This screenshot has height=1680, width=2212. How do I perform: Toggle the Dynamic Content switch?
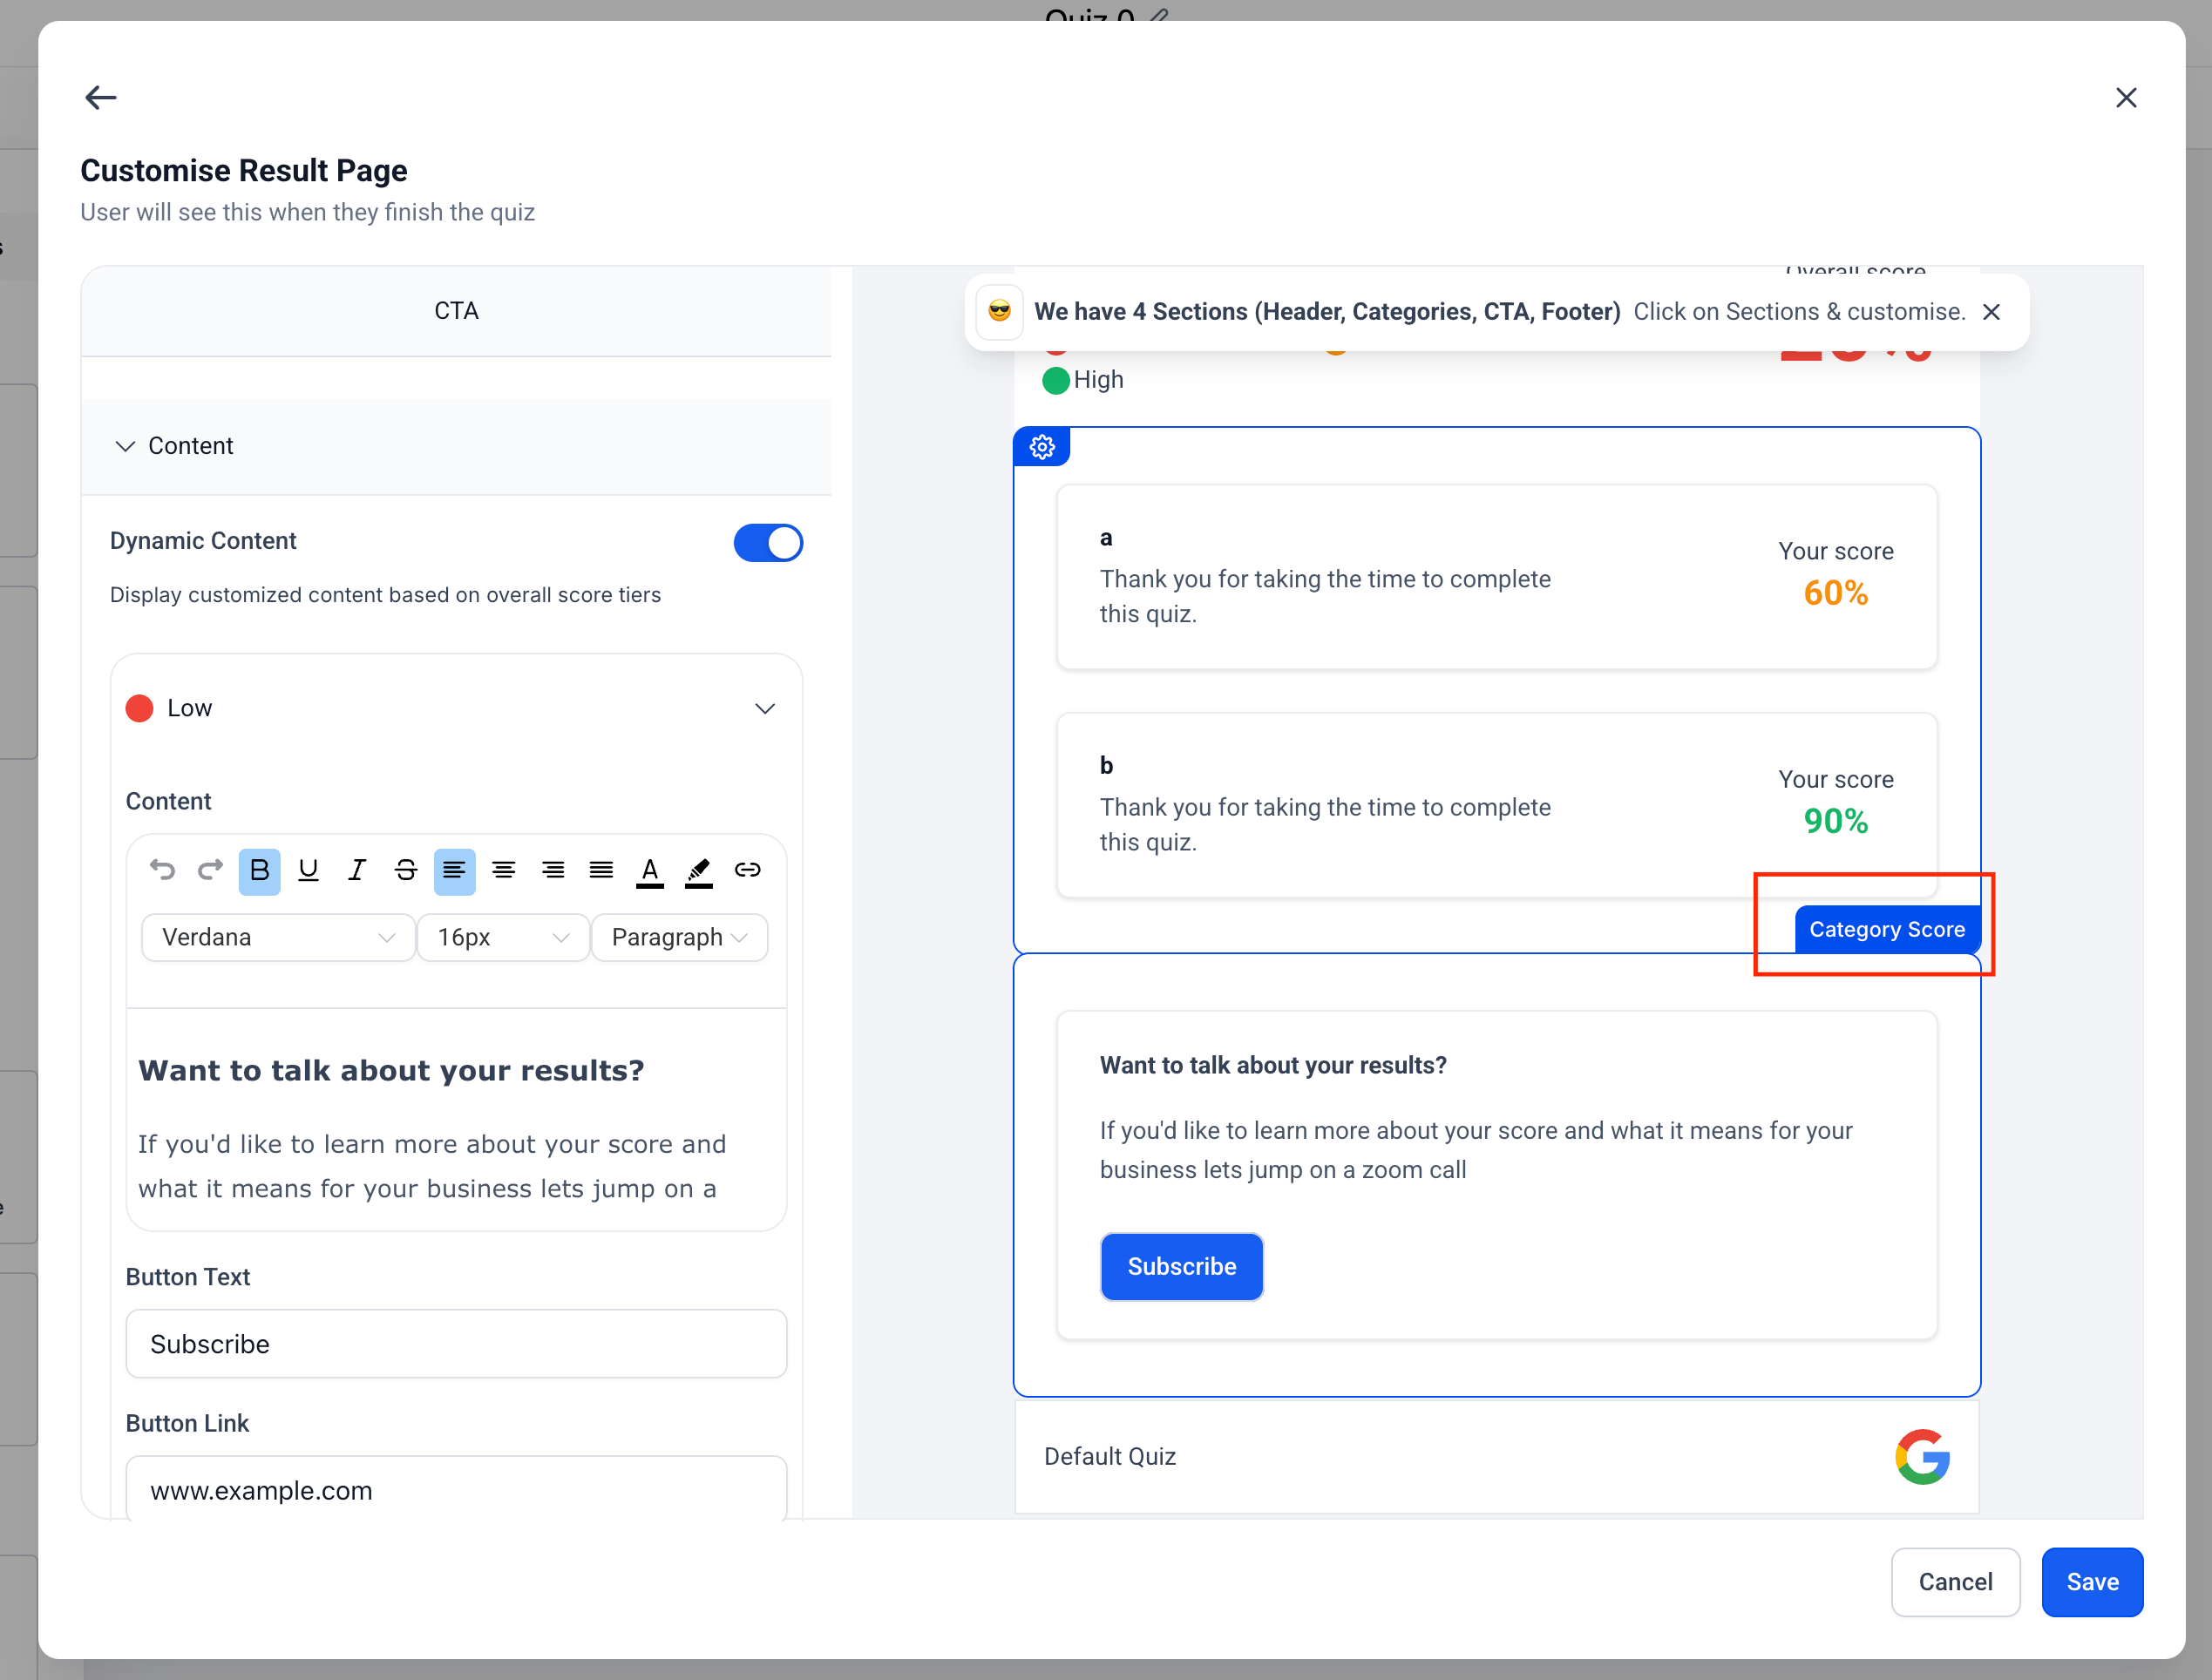[x=768, y=543]
